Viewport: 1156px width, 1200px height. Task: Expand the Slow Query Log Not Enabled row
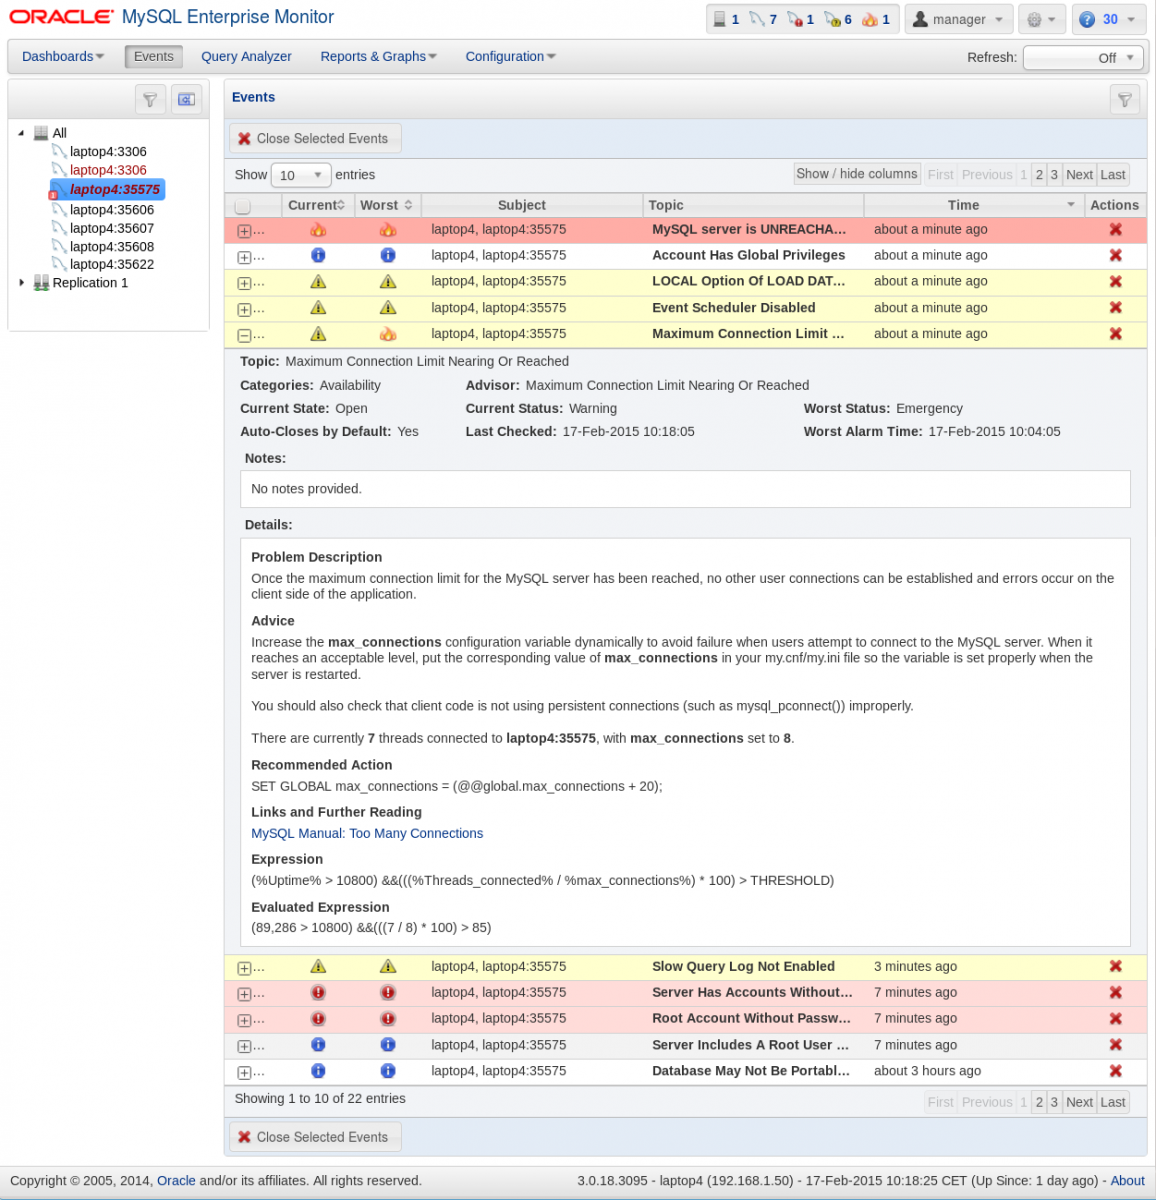[x=244, y=968]
